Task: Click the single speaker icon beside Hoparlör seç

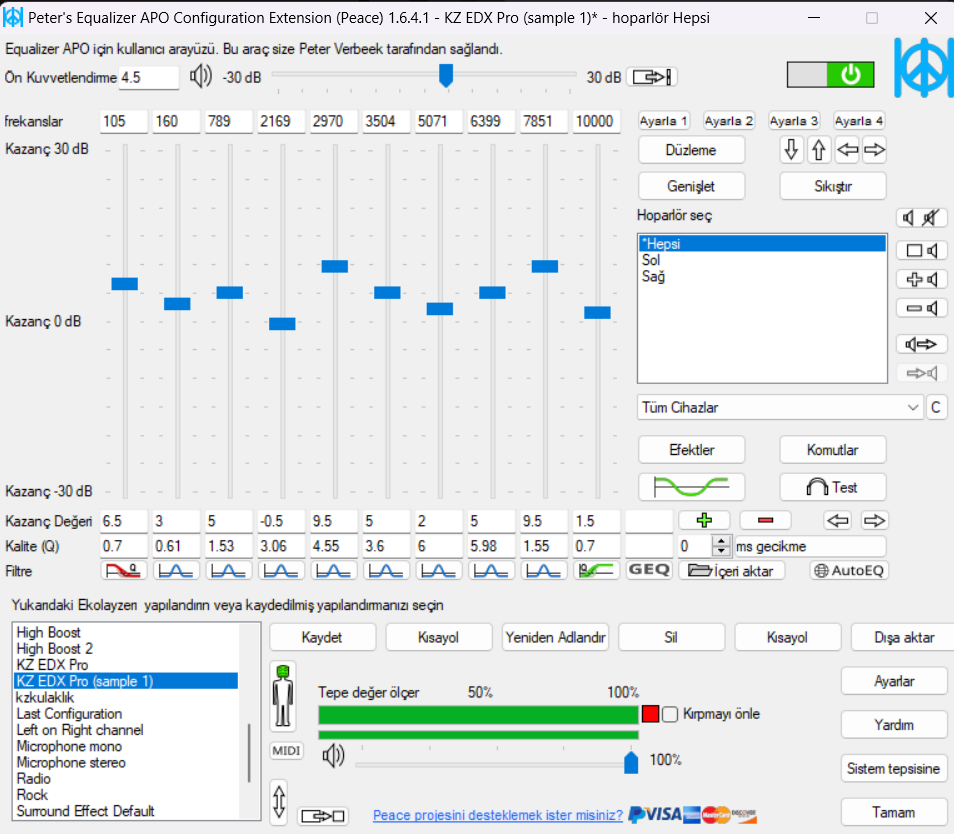Action: point(908,217)
